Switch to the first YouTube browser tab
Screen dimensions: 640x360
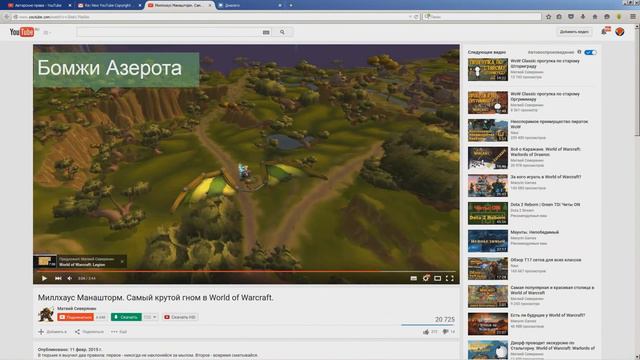39,5
